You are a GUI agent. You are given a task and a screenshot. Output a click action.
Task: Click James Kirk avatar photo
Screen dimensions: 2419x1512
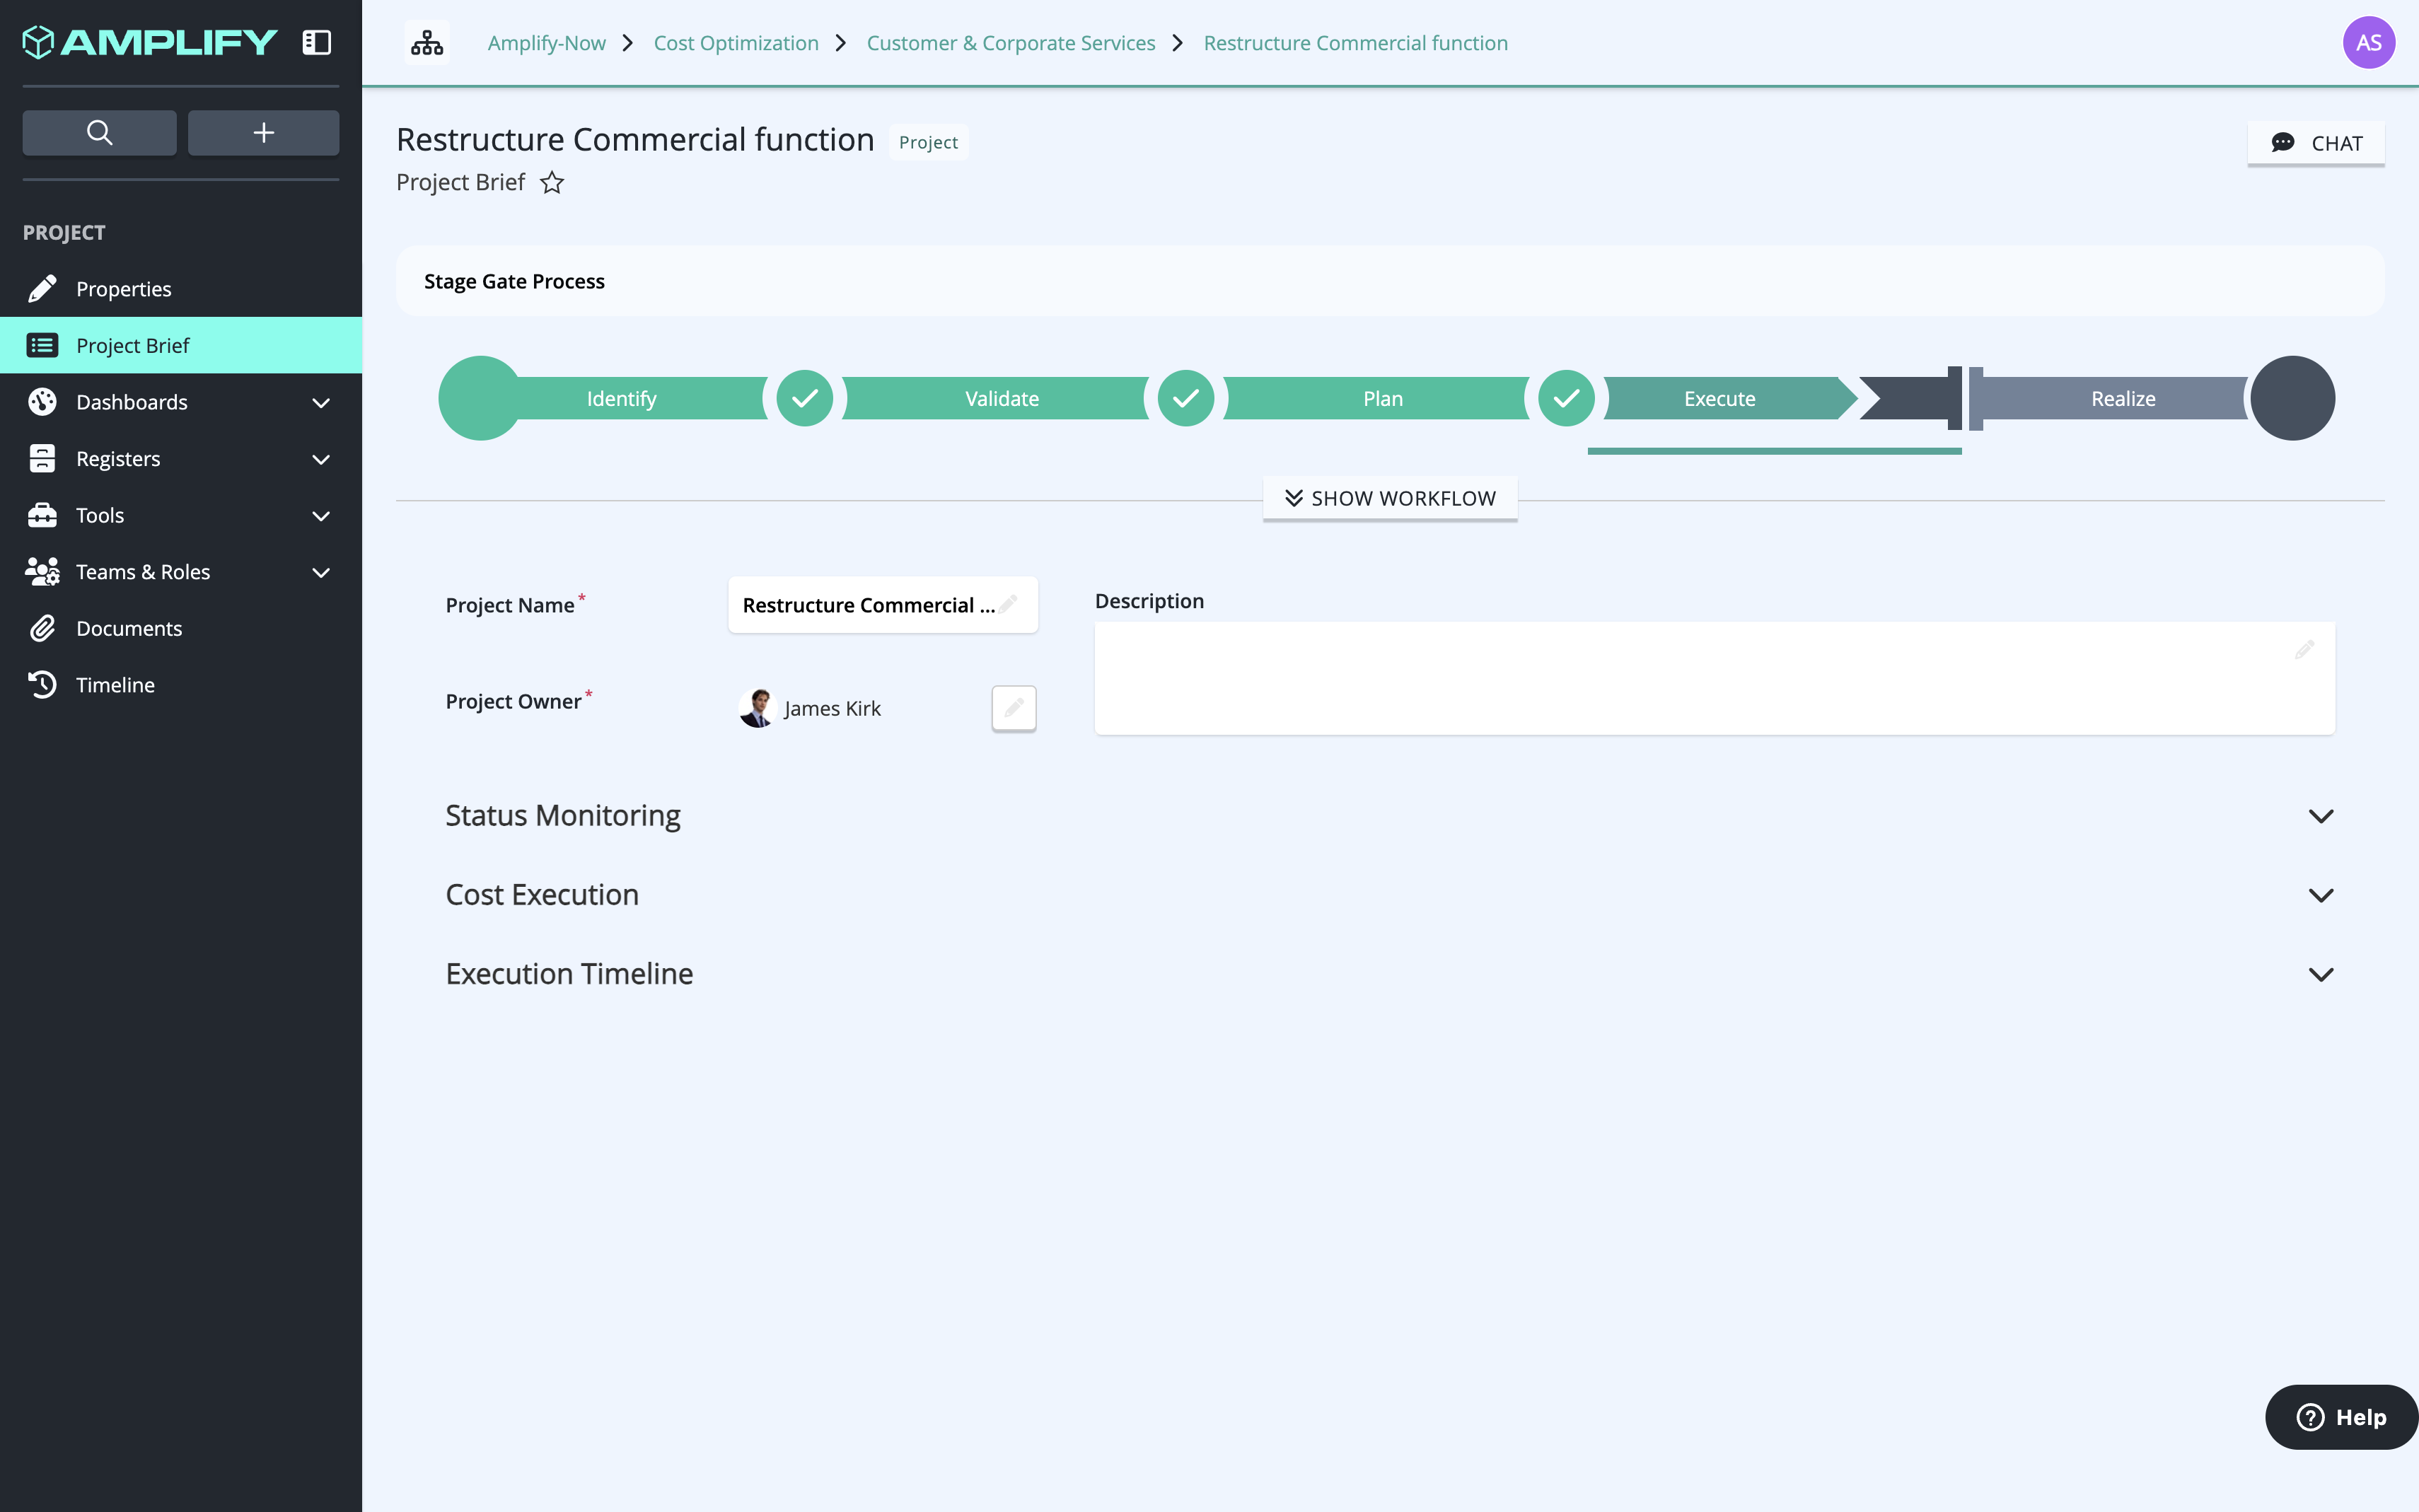(757, 708)
